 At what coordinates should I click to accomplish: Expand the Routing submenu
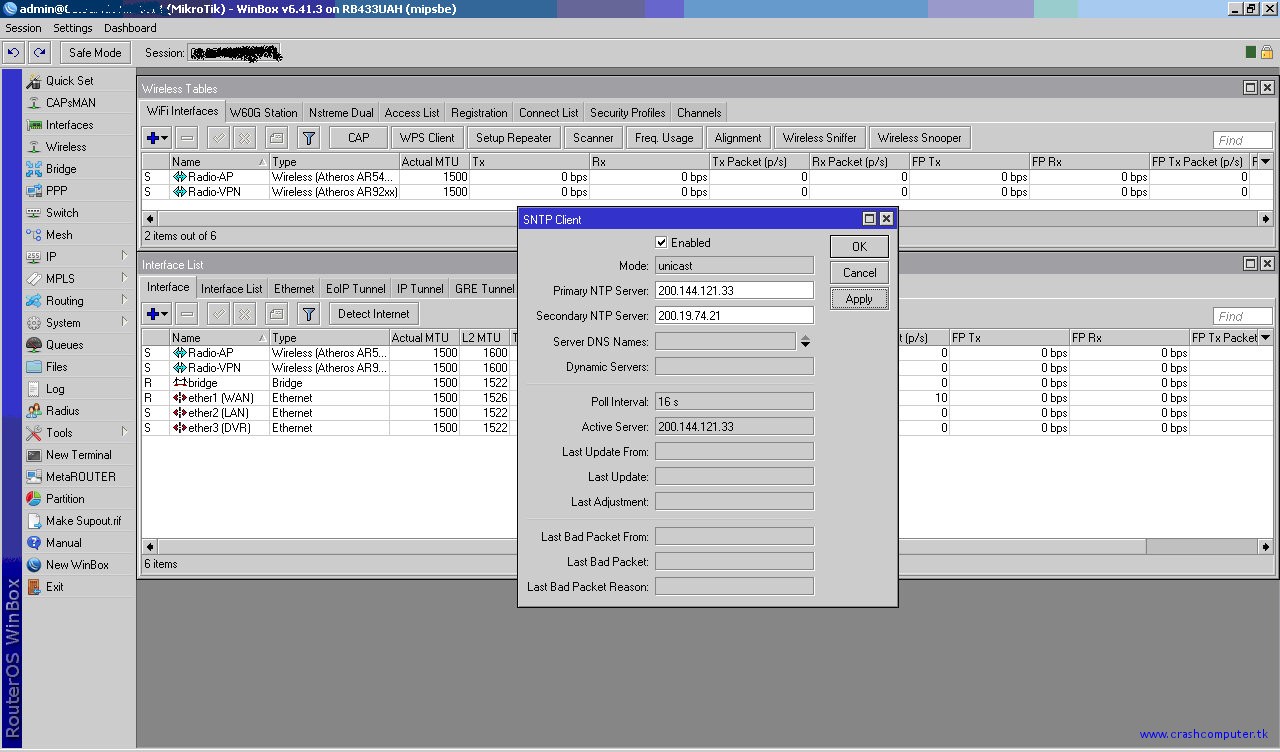pyautogui.click(x=124, y=301)
